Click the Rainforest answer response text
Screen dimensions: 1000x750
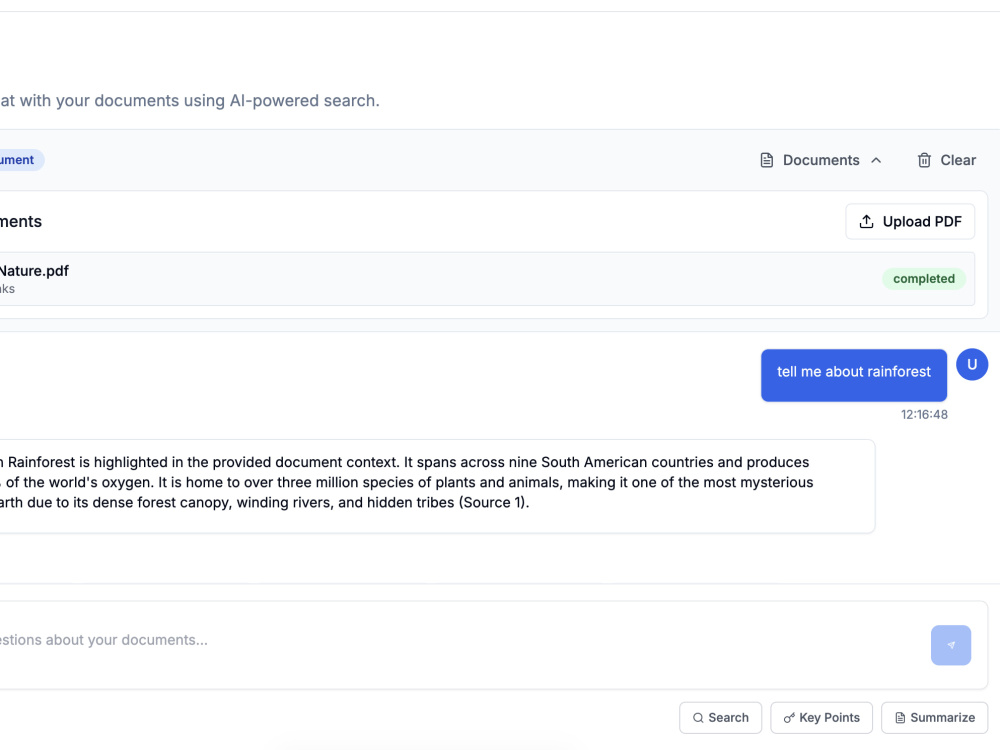[406, 482]
